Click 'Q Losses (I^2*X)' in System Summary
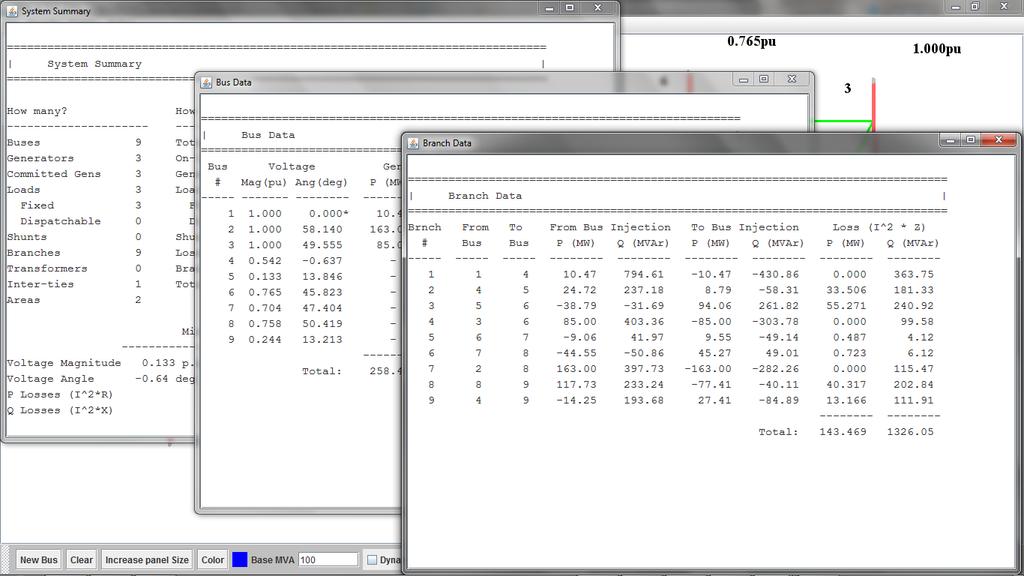Screen dimensions: 1024x576 click(x=59, y=410)
